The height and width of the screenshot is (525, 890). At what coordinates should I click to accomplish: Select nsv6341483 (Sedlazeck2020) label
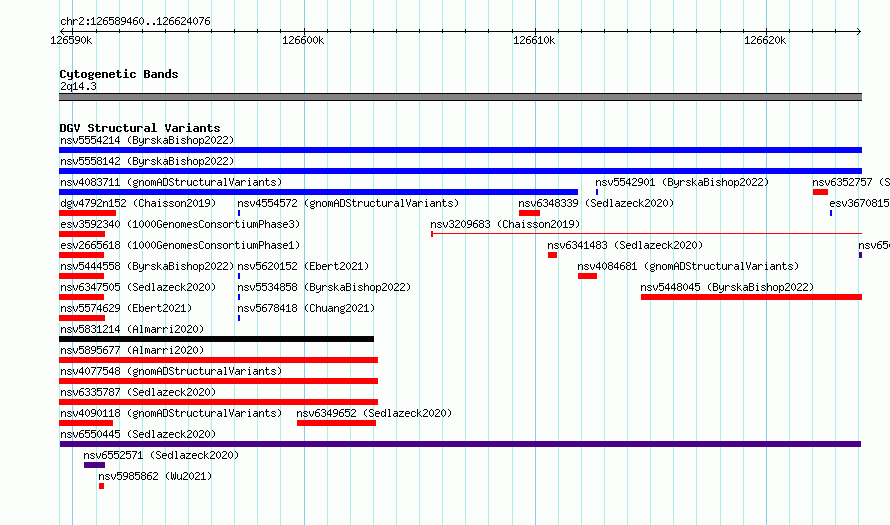click(625, 245)
